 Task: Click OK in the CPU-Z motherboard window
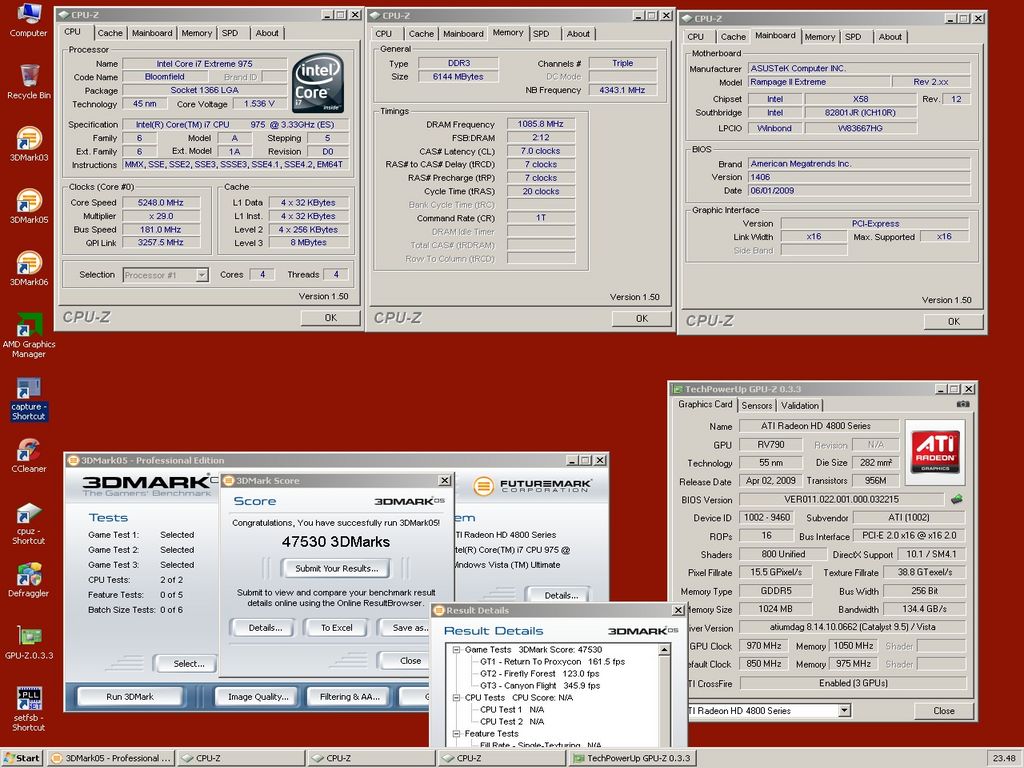[953, 321]
